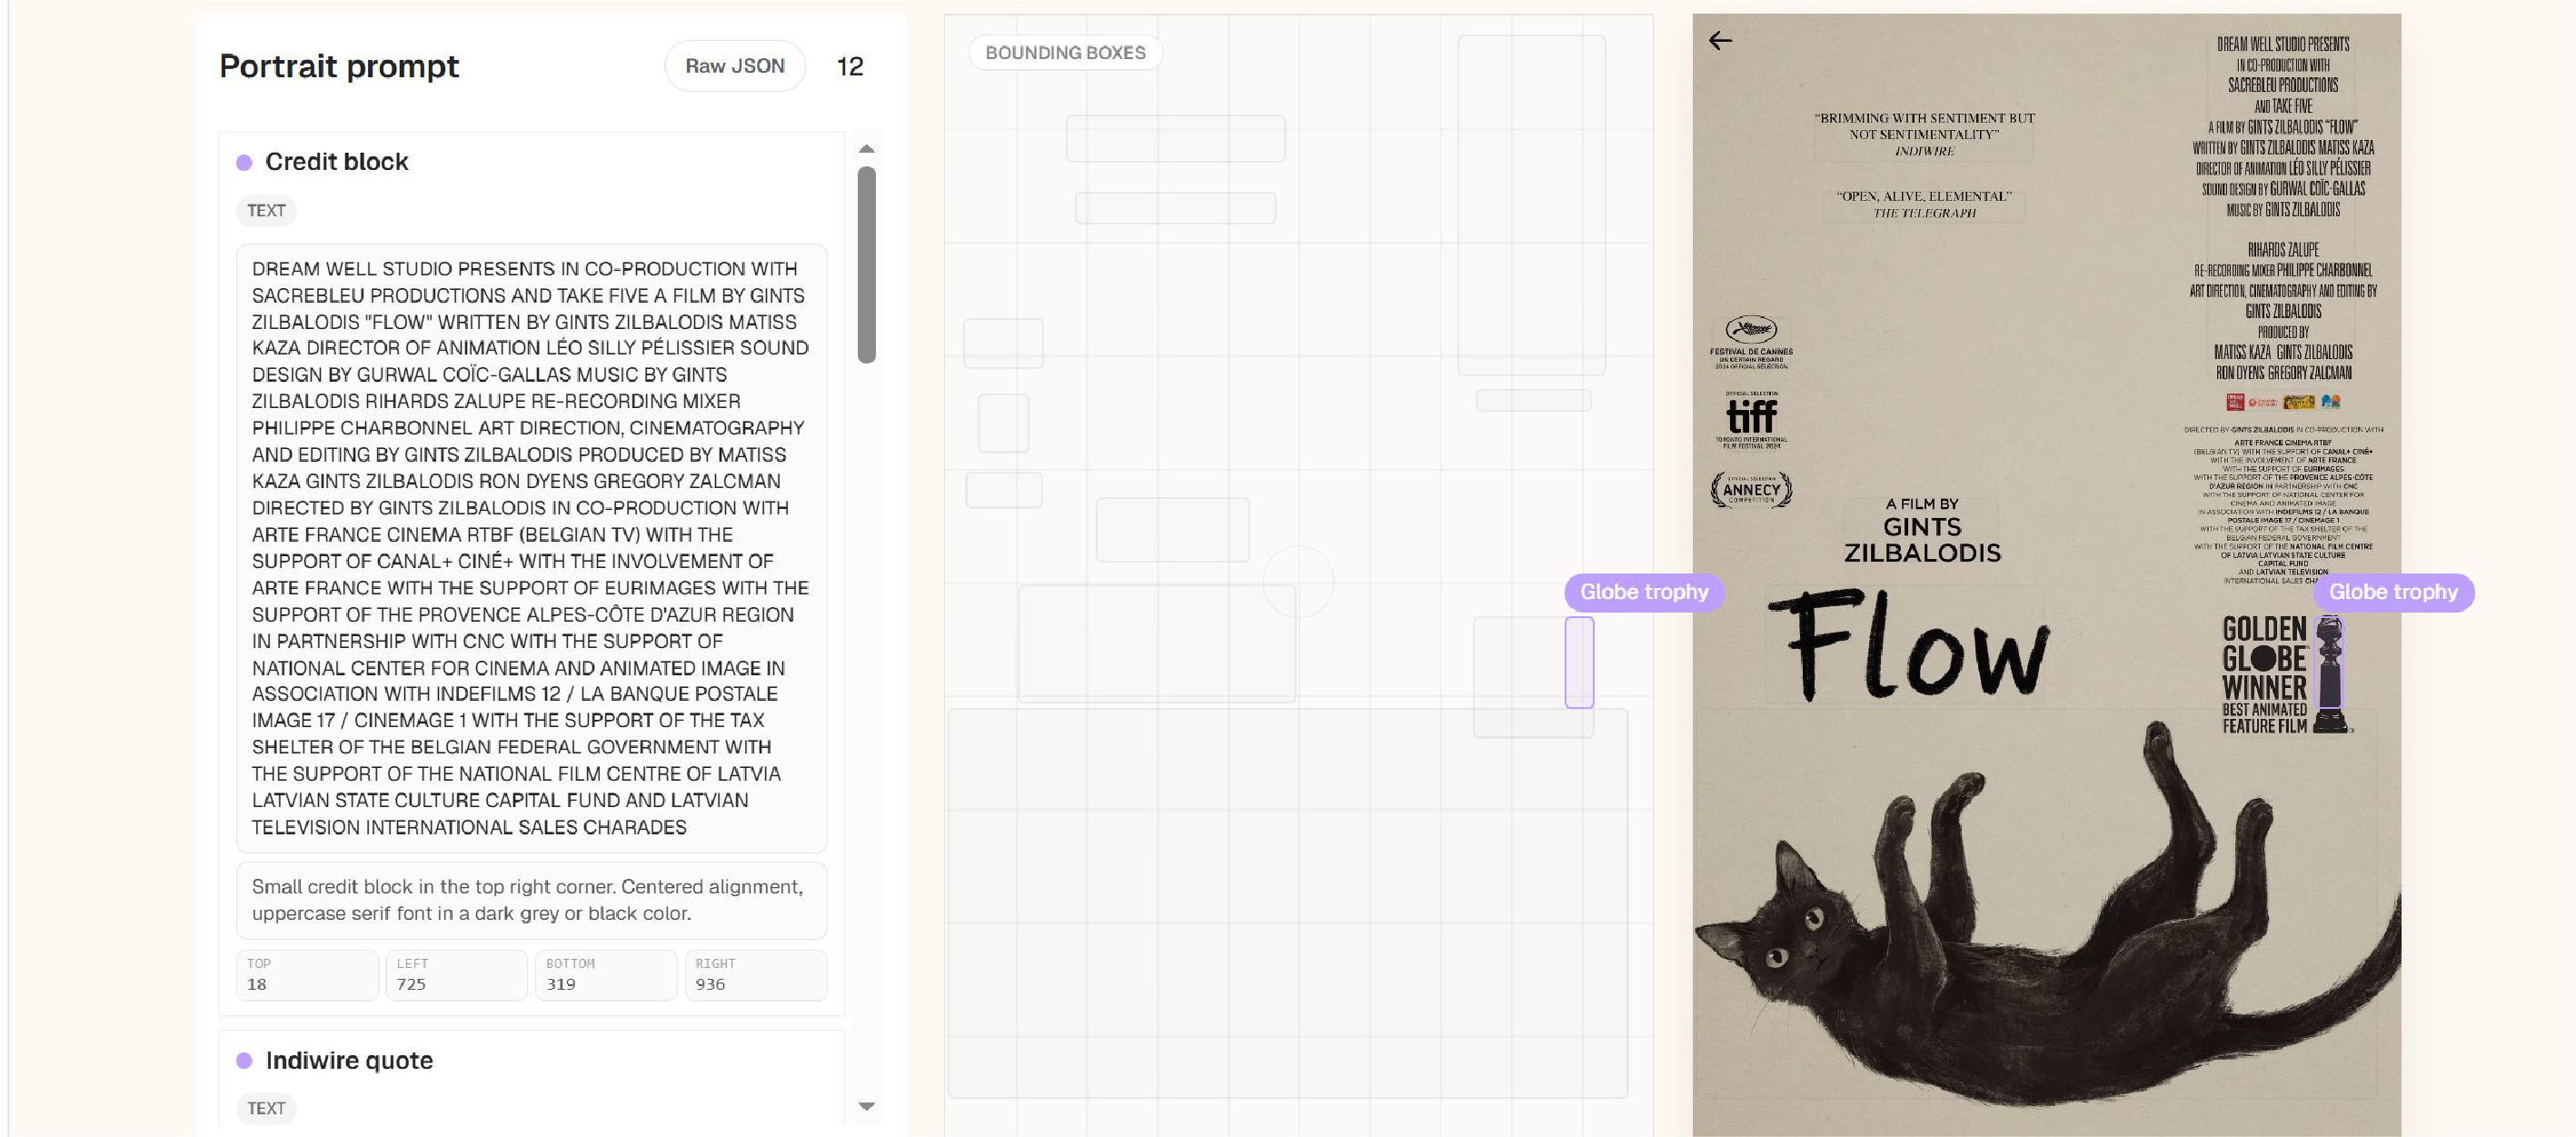Click the Festival de Cannes logo on poster
This screenshot has height=1137, width=2576.
point(1751,343)
